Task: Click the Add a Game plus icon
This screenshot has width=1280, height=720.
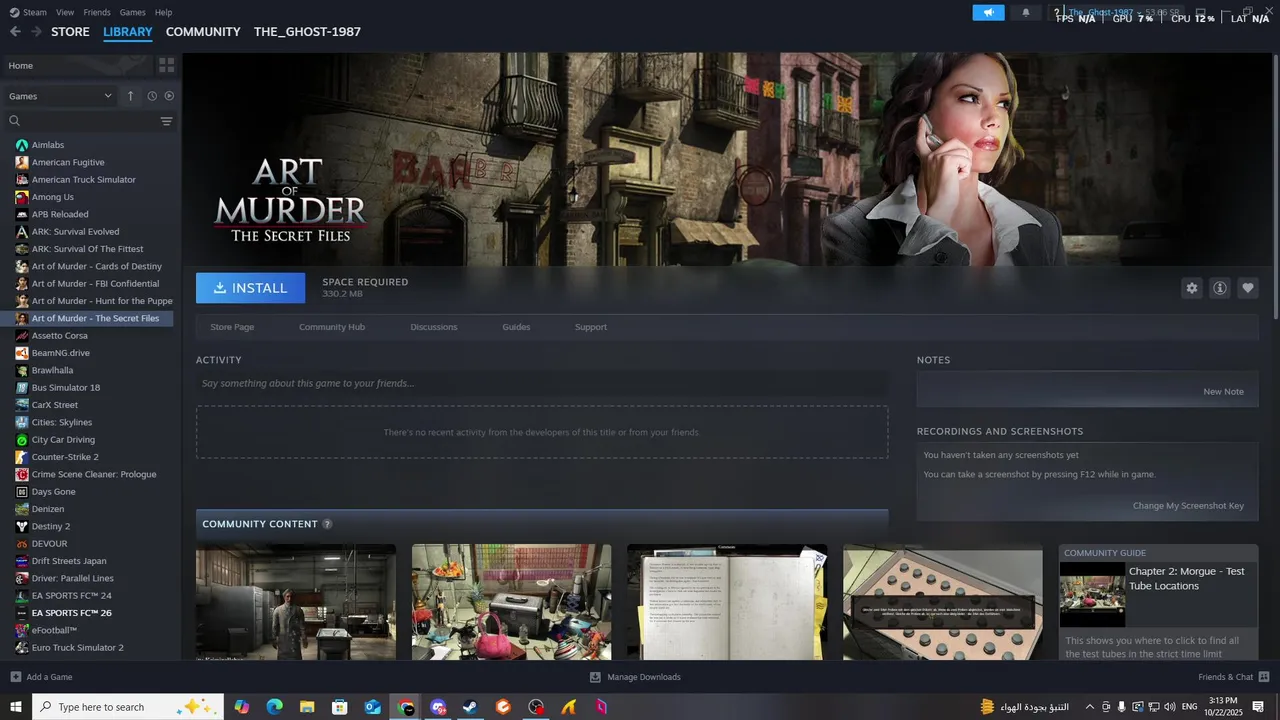Action: pos(15,677)
